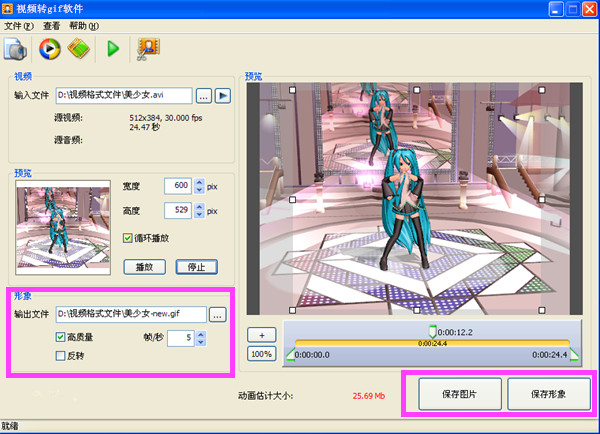Click the 100% zoom button
This screenshot has width=600, height=434.
point(262,354)
